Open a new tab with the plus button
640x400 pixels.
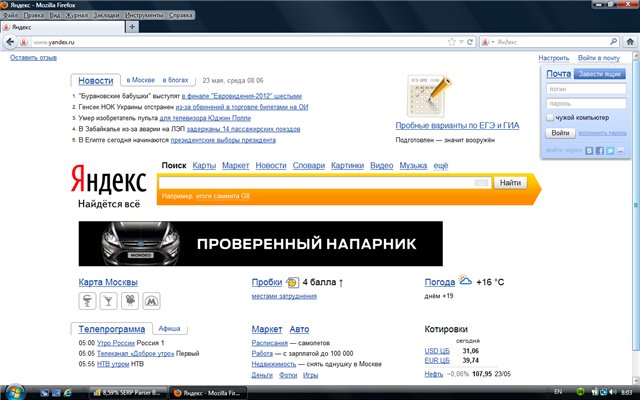(x=132, y=27)
